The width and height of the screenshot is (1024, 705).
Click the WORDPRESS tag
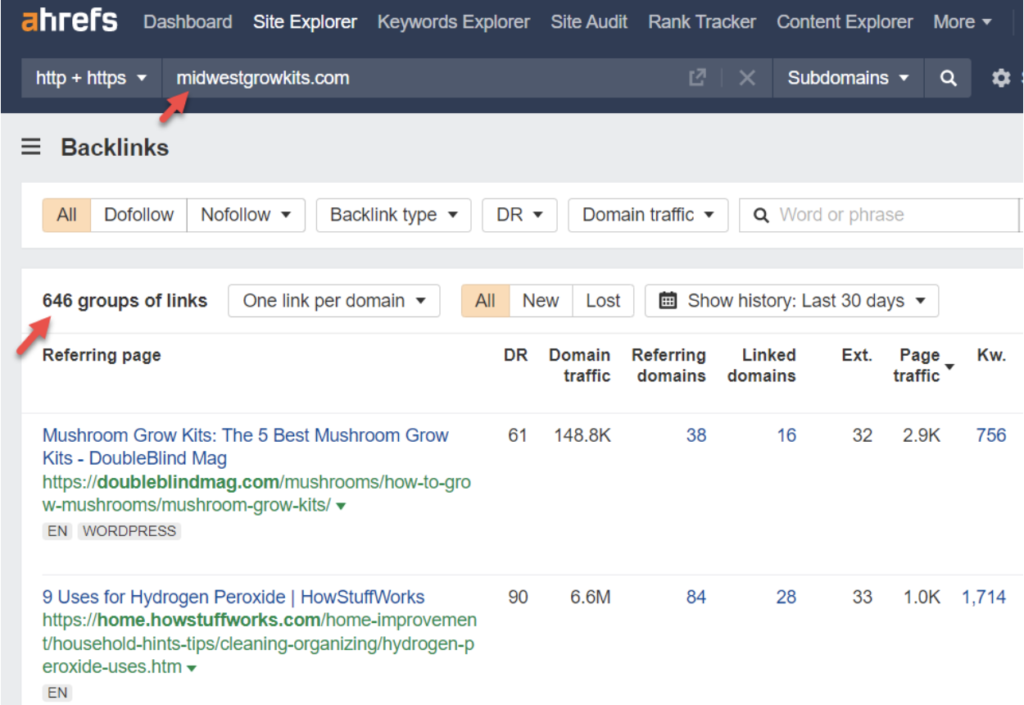click(x=129, y=531)
